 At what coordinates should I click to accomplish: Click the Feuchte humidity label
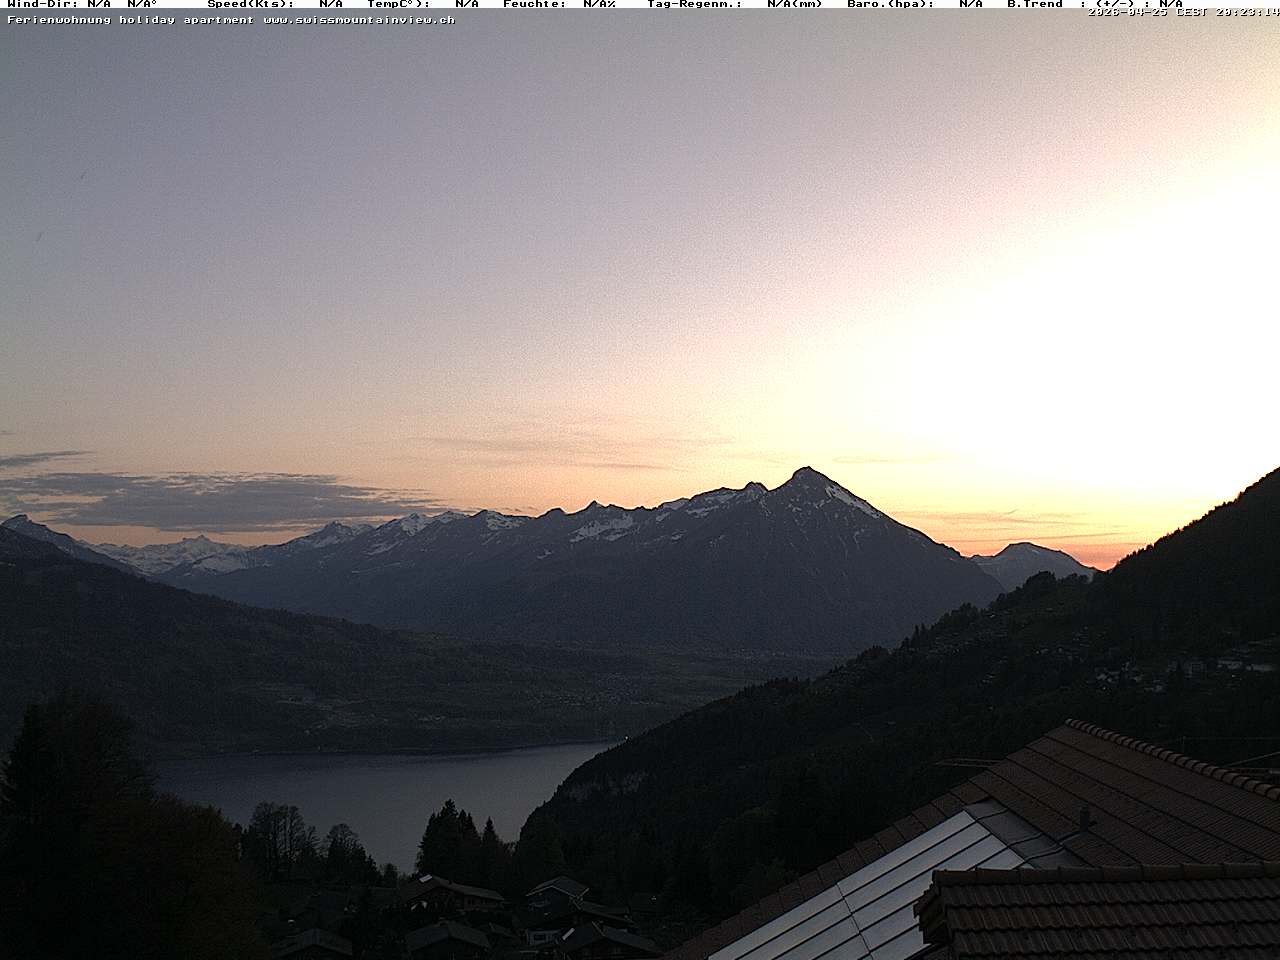click(x=534, y=4)
